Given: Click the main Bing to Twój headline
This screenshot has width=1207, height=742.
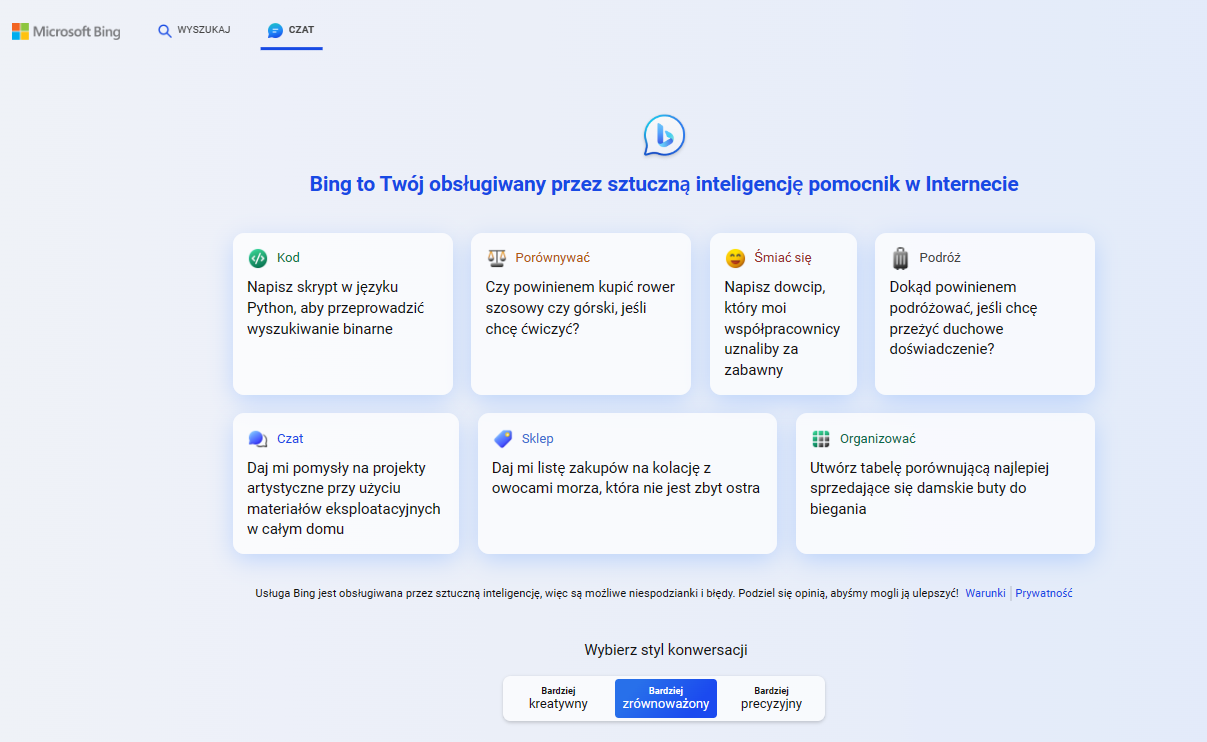Looking at the screenshot, I should click(x=664, y=184).
